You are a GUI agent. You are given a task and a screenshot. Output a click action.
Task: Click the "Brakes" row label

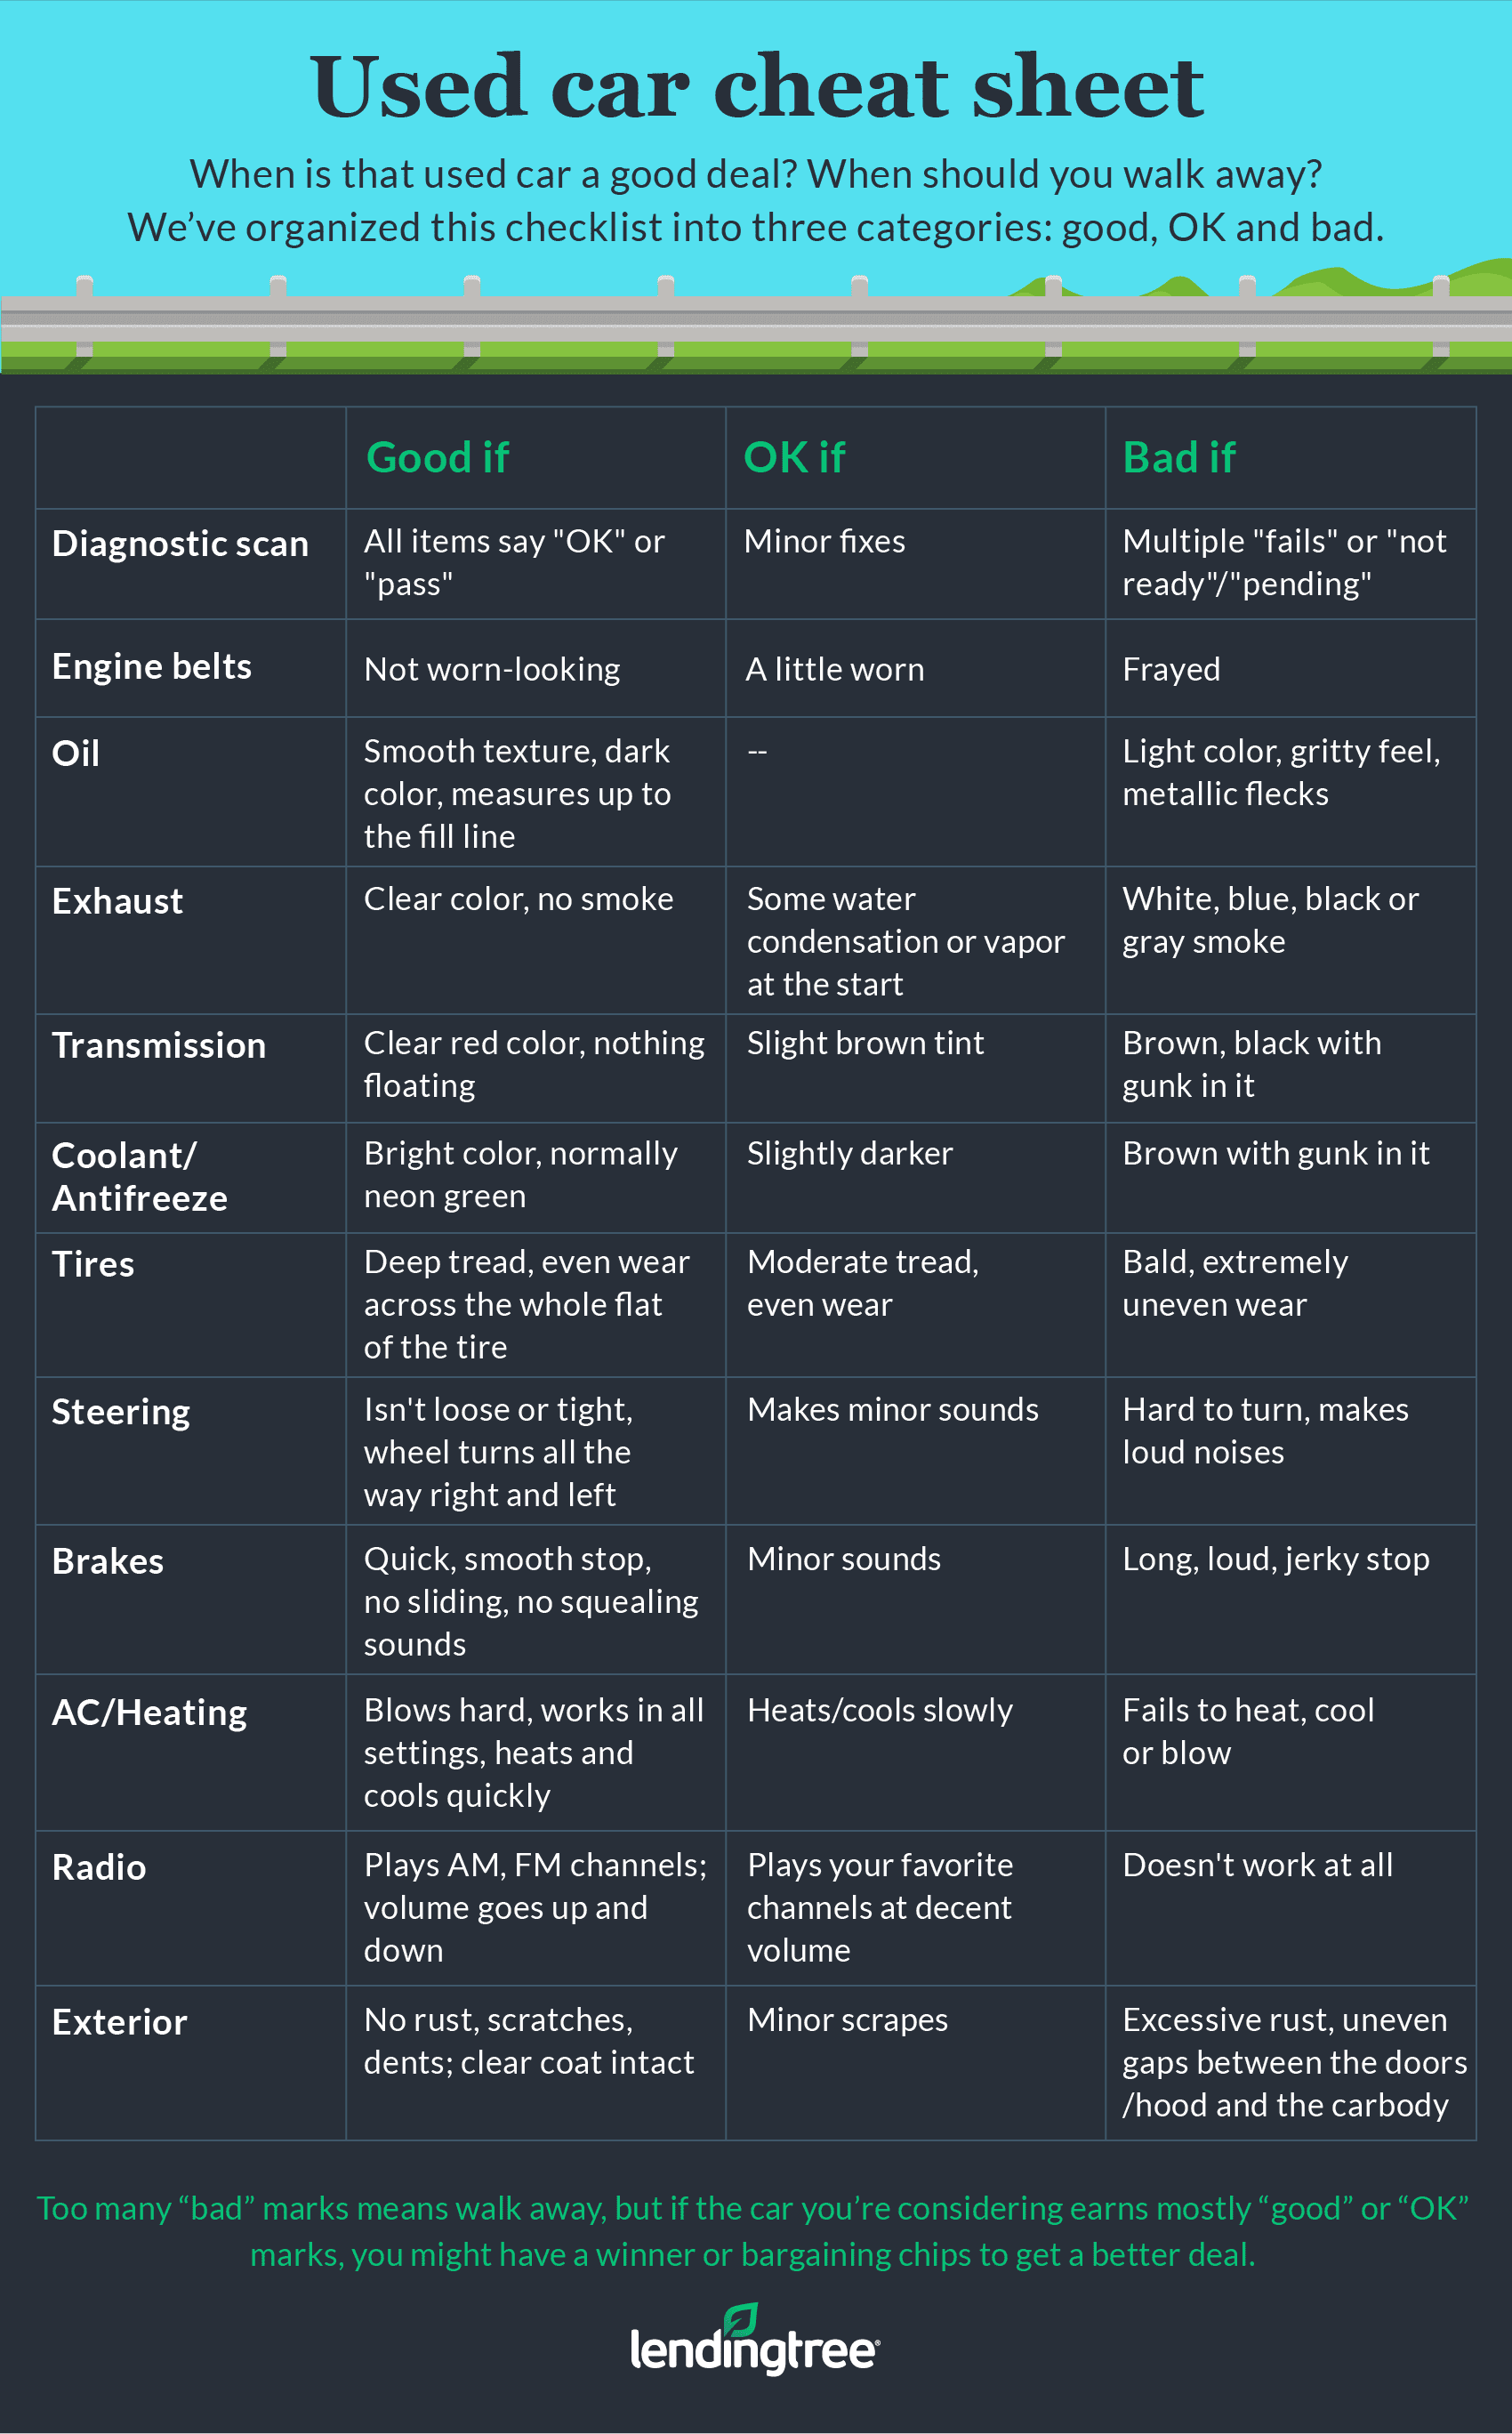pyautogui.click(x=108, y=1562)
